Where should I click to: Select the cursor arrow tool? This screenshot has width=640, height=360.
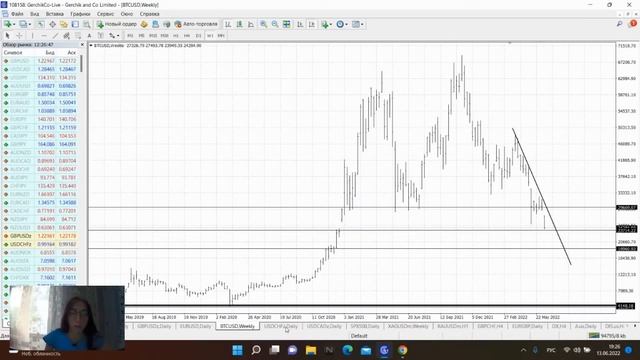coord(7,36)
